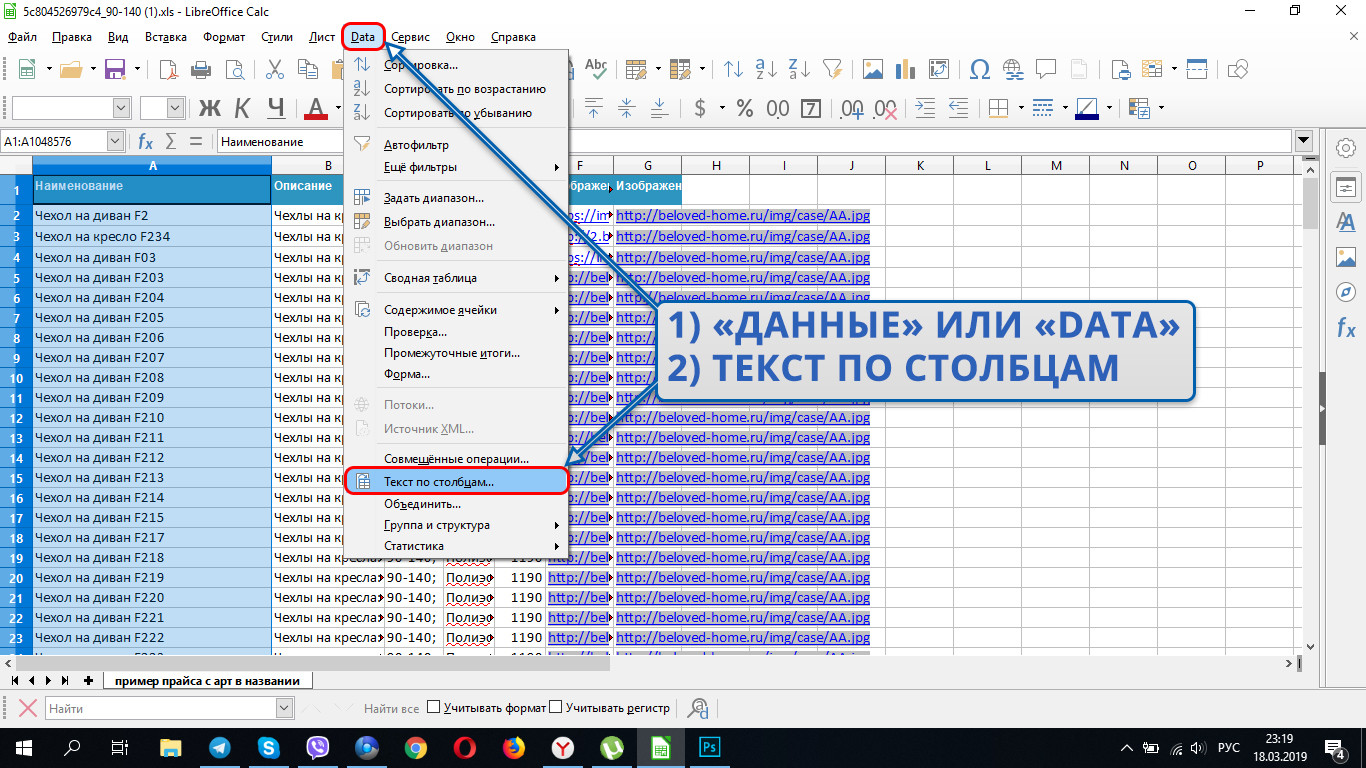Open find field history dropdown
Image resolution: width=1366 pixels, height=768 pixels.
[x=283, y=708]
